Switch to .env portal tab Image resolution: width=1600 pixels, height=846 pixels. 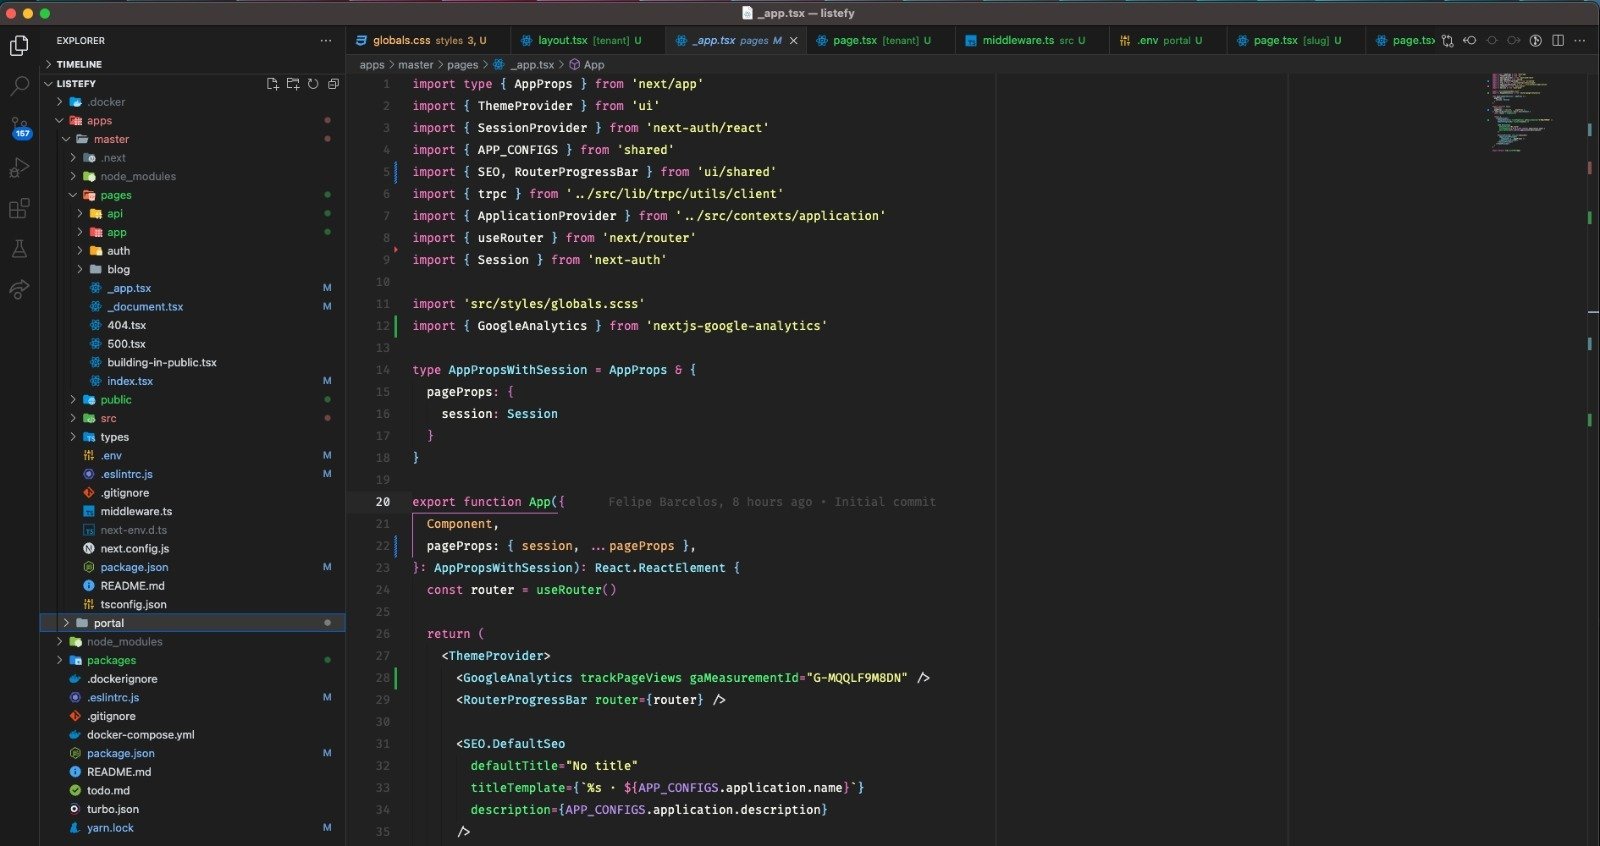(x=1169, y=41)
